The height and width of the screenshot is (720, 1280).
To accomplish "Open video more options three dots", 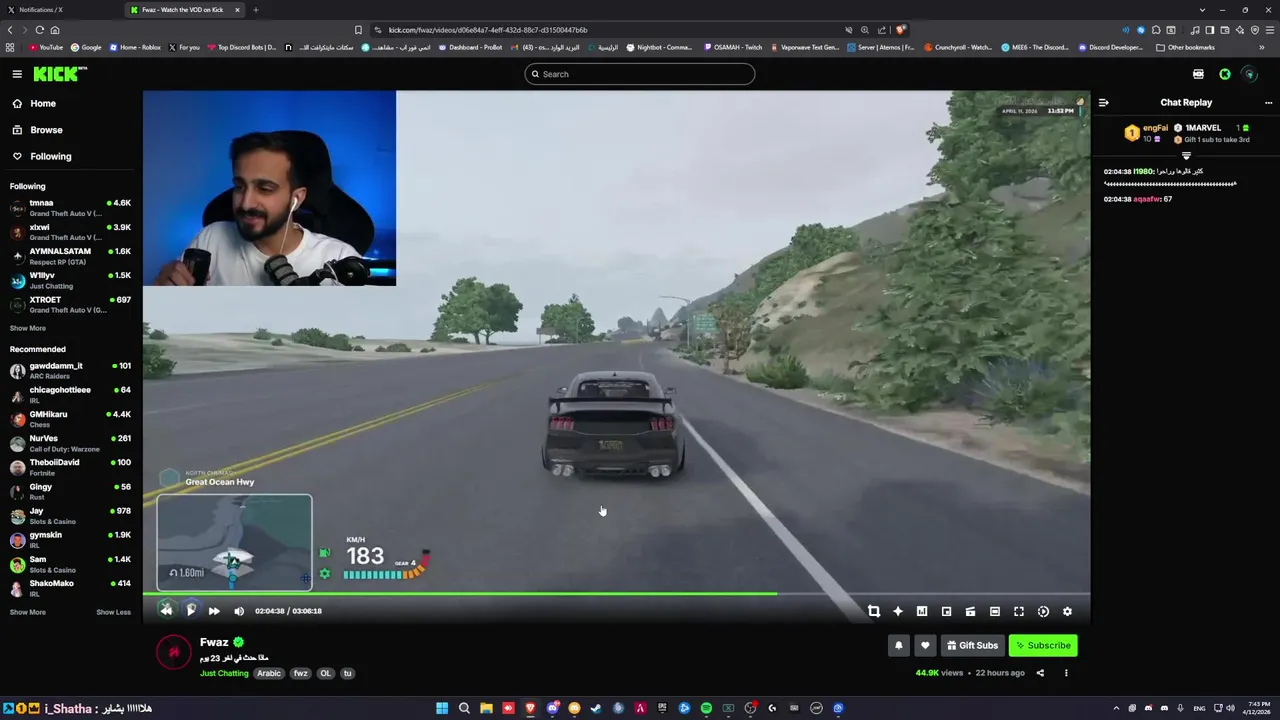I will click(x=1066, y=673).
